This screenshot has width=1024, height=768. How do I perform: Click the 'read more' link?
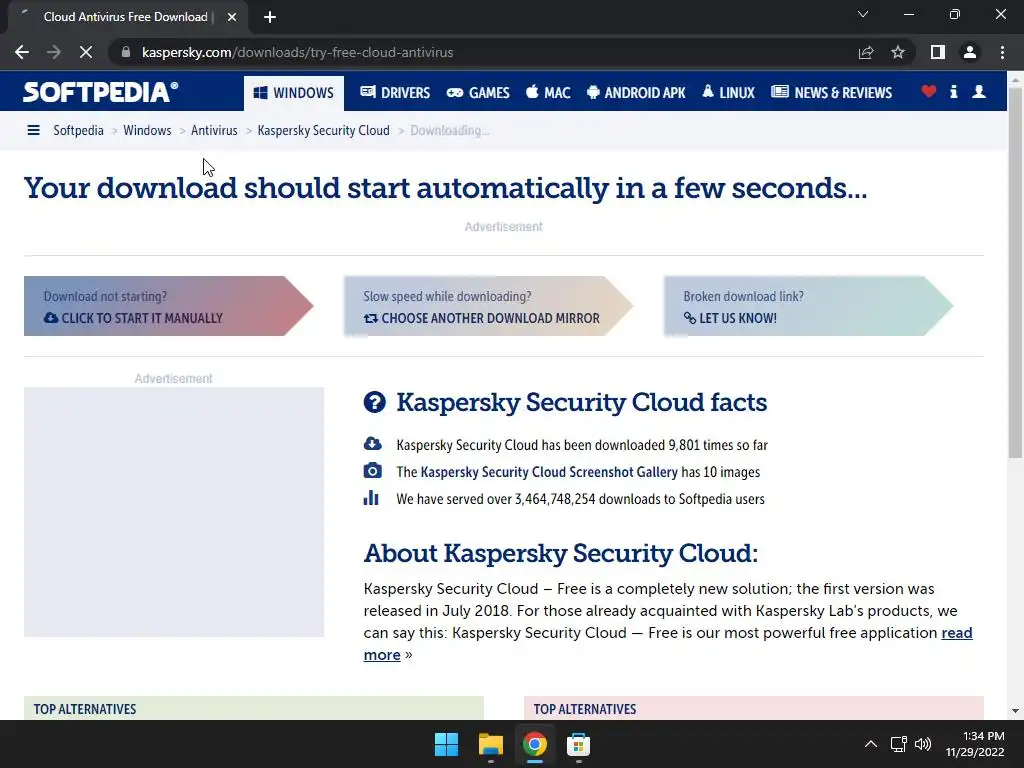pyautogui.click(x=957, y=633)
